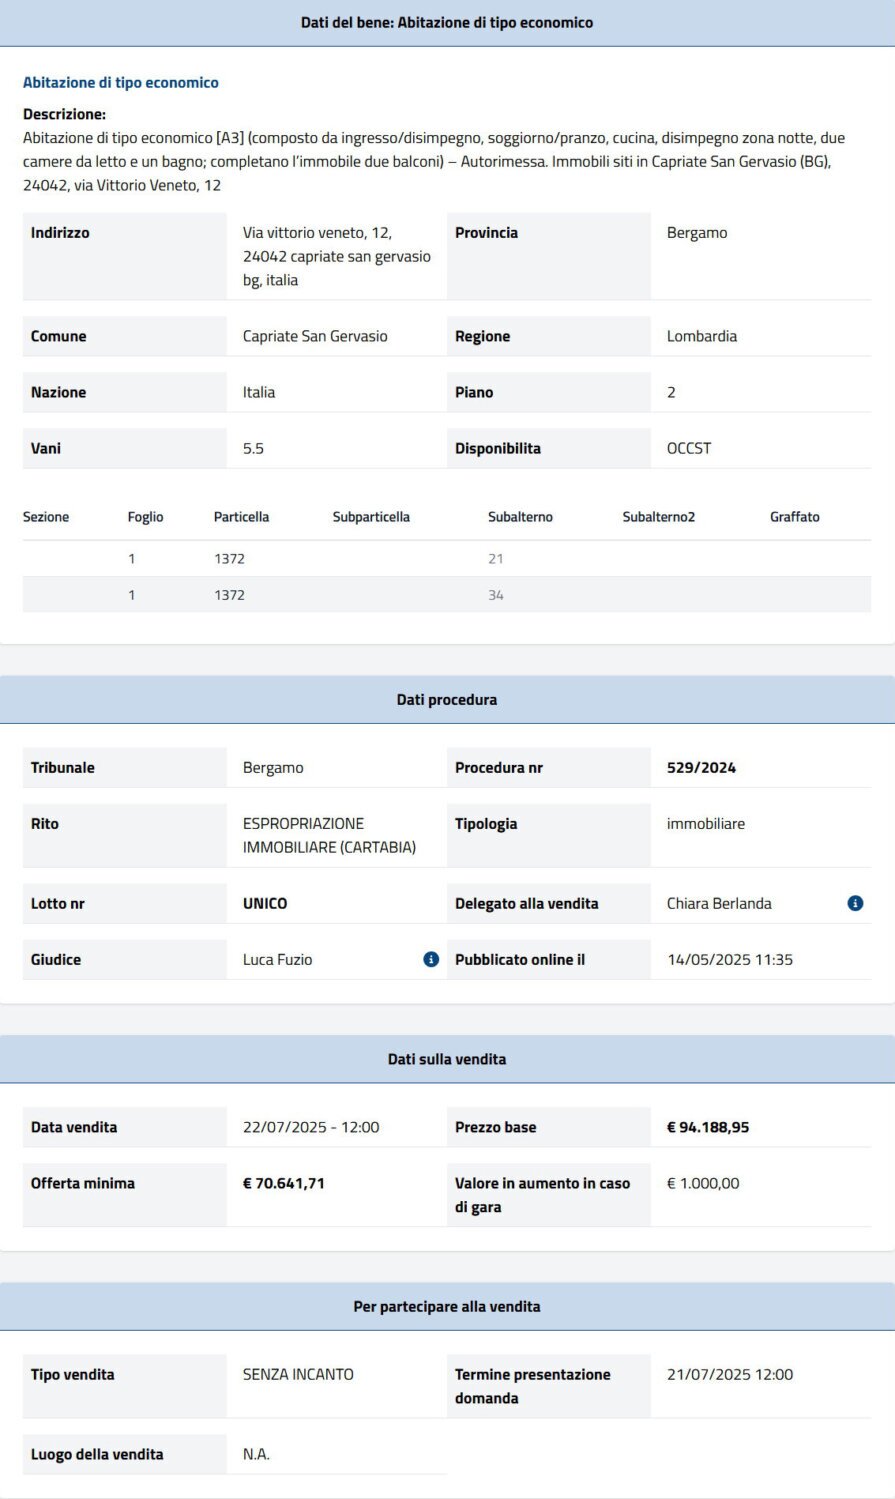The image size is (895, 1499).
Task: Select base price € 94.188,95
Action: (708, 1127)
